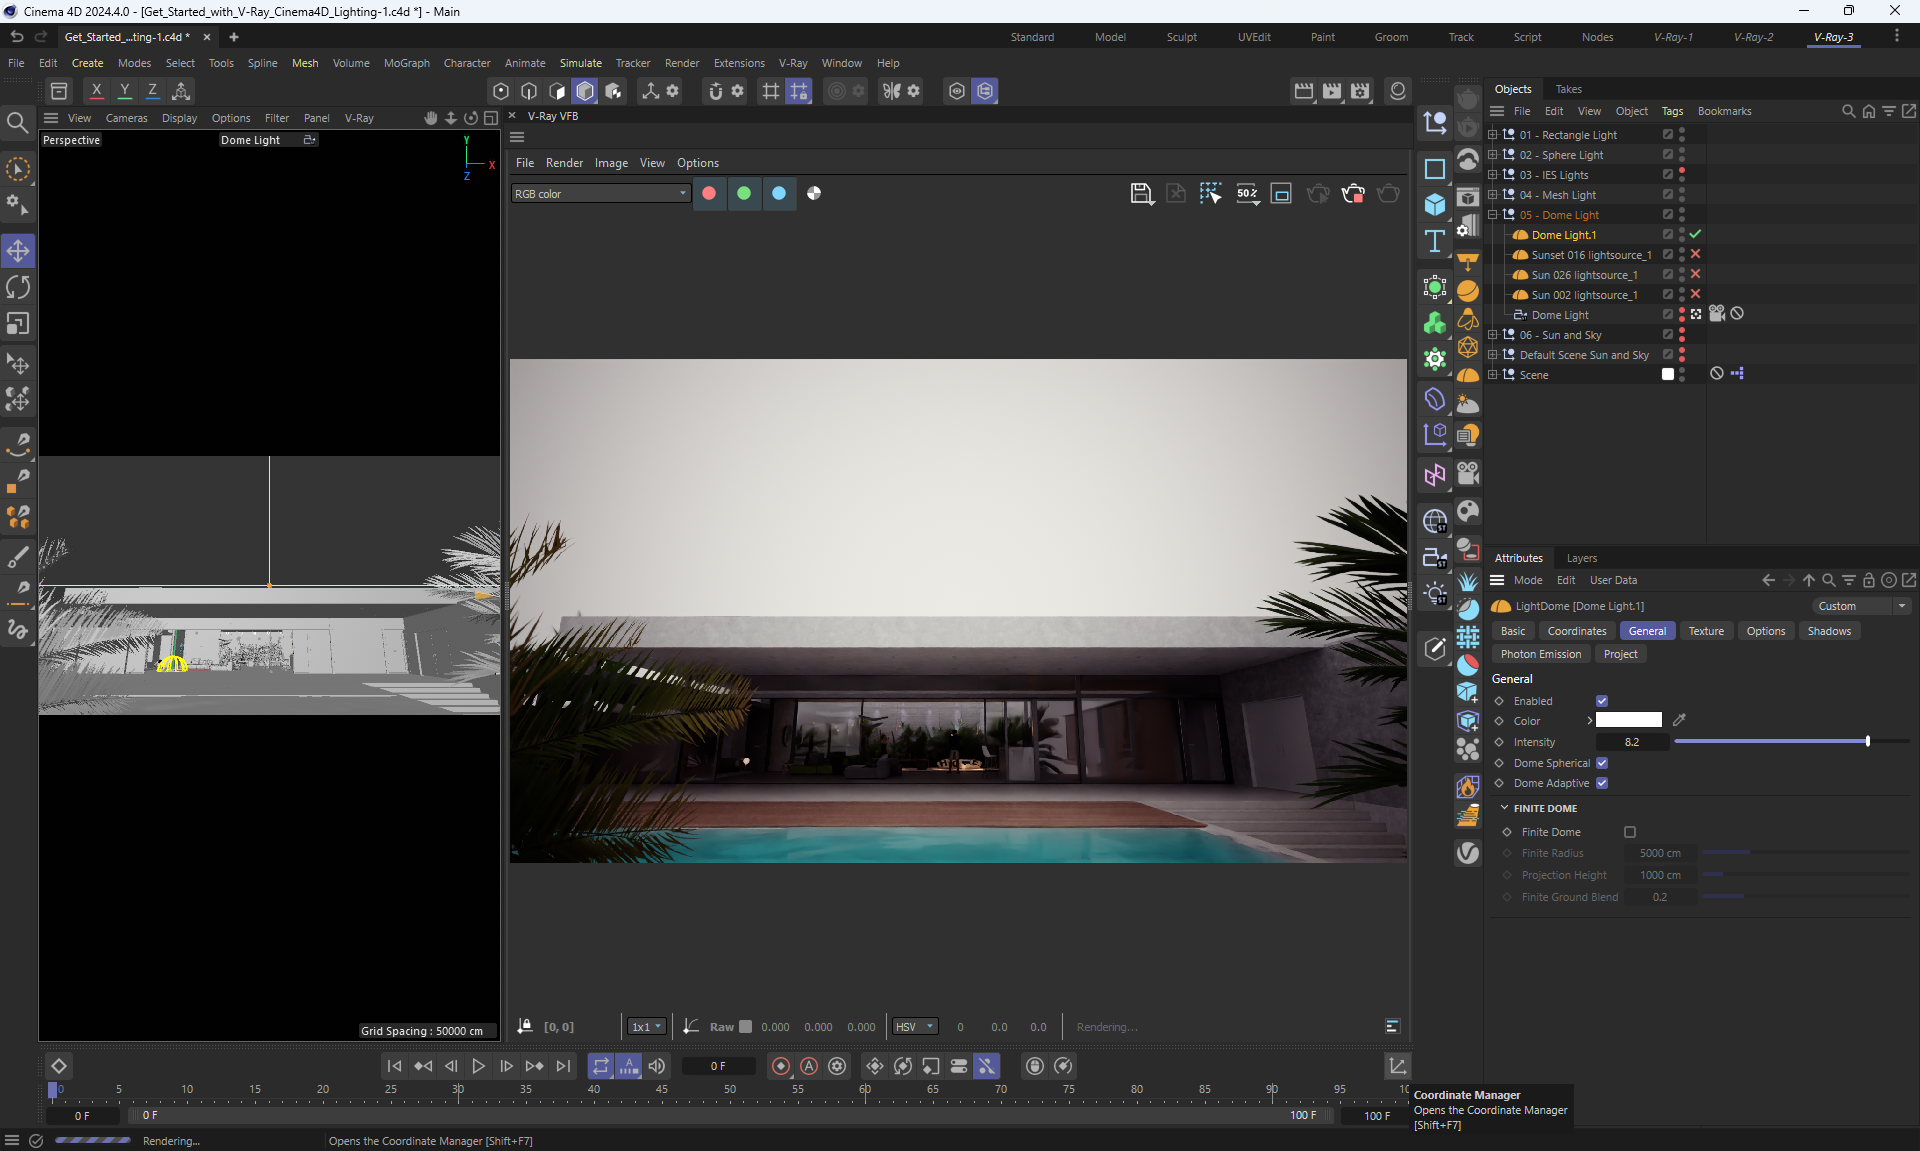Image resolution: width=1920 pixels, height=1151 pixels.
Task: Open the V-Ray menu in the menu bar
Action: point(792,63)
